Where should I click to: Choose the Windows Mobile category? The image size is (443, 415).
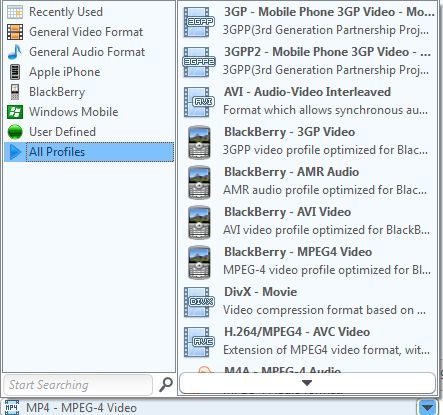[x=89, y=112]
